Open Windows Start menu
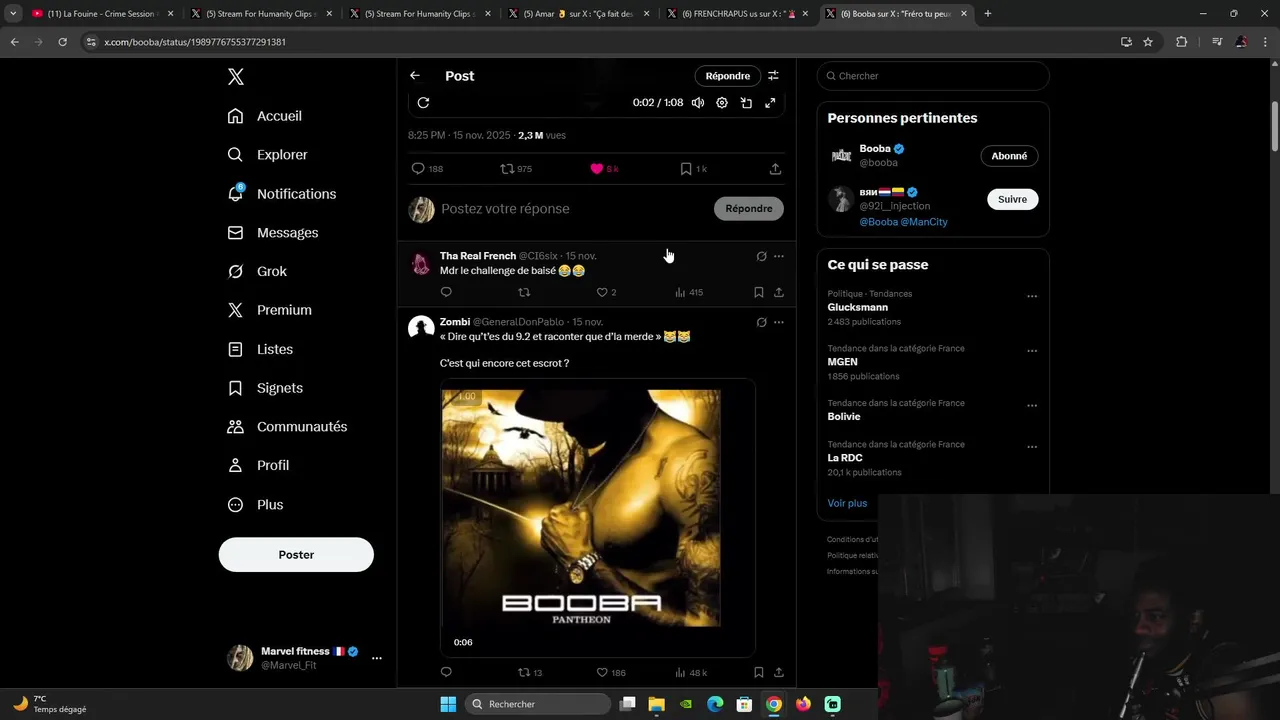The height and width of the screenshot is (720, 1280). pyautogui.click(x=448, y=704)
